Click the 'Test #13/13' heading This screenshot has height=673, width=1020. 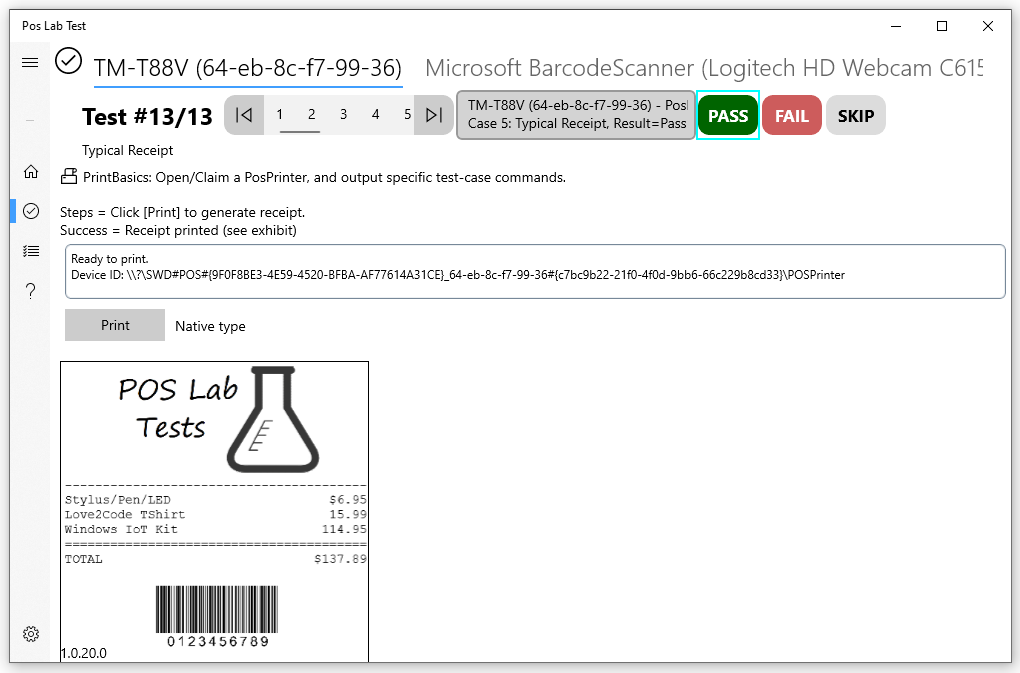[147, 117]
